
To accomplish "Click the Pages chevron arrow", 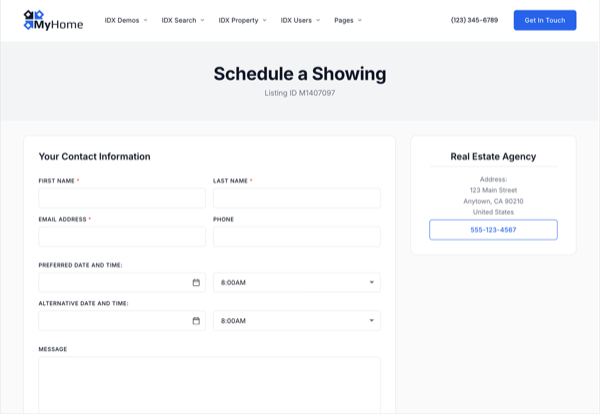I will [x=360, y=20].
